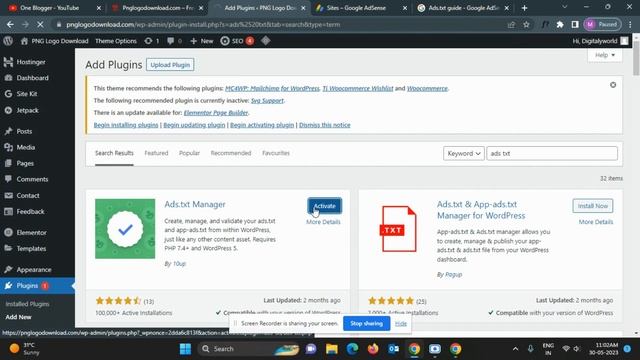The width and height of the screenshot is (640, 360).
Task: Open the browser Extensions puzzle icon
Action: [x=560, y=24]
